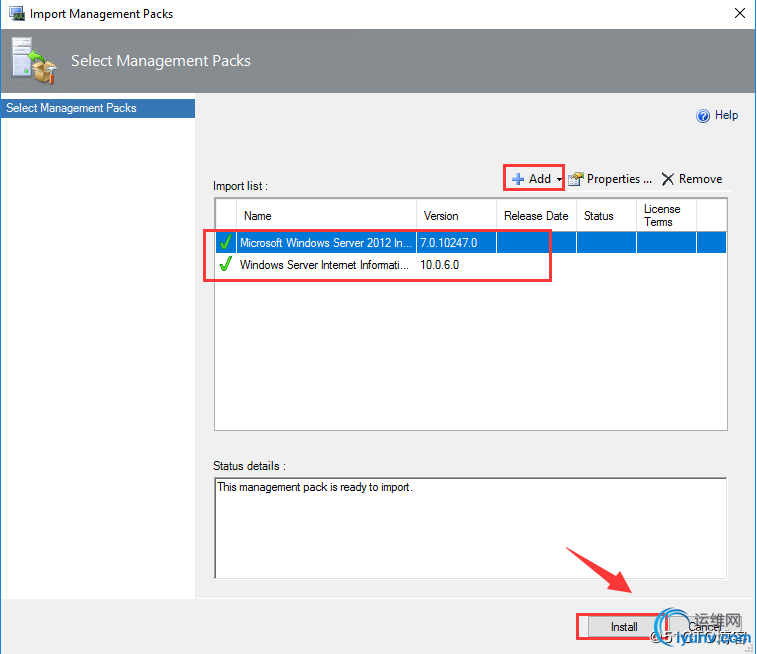The width and height of the screenshot is (757, 654).
Task: Click the management pack wizard header icon
Action: [34, 61]
